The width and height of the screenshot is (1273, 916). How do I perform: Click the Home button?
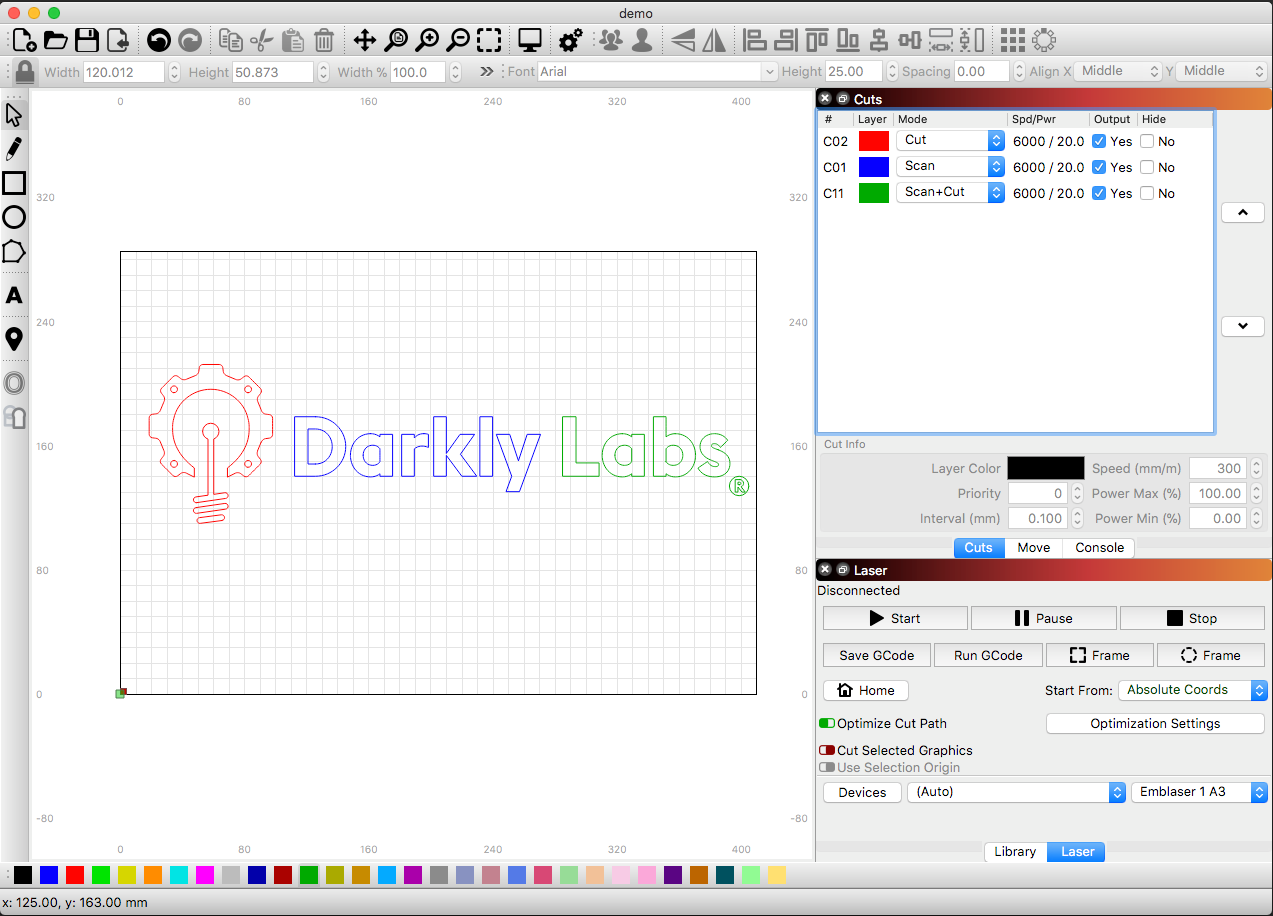tap(866, 690)
